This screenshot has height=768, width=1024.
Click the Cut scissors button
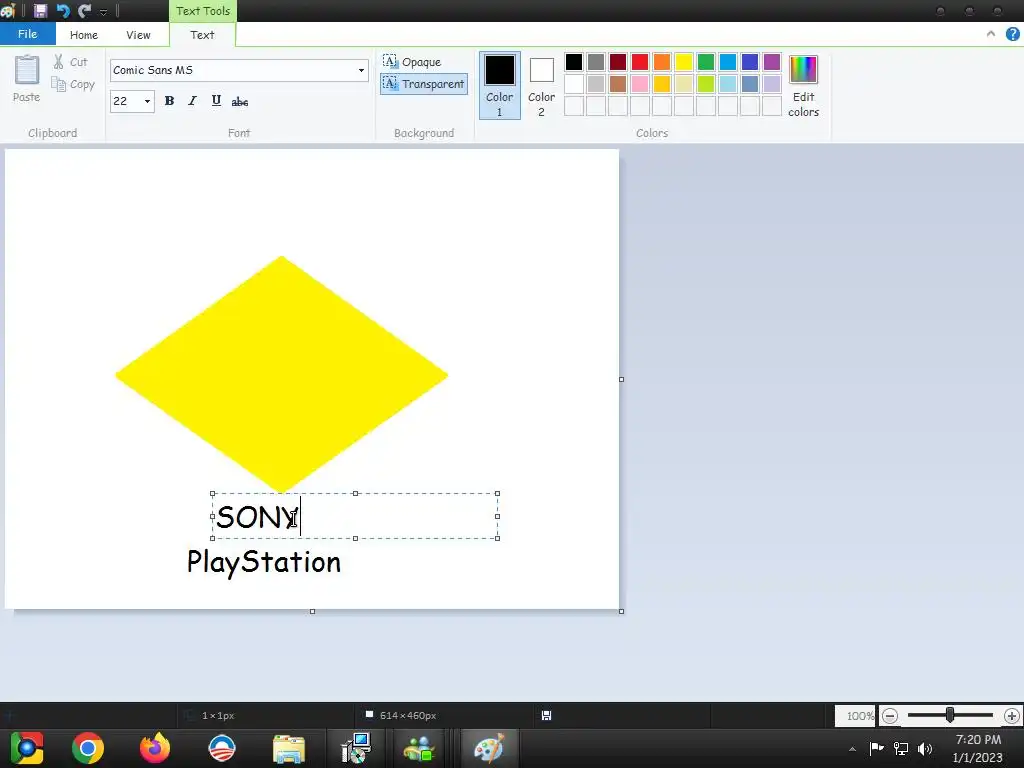pos(71,62)
